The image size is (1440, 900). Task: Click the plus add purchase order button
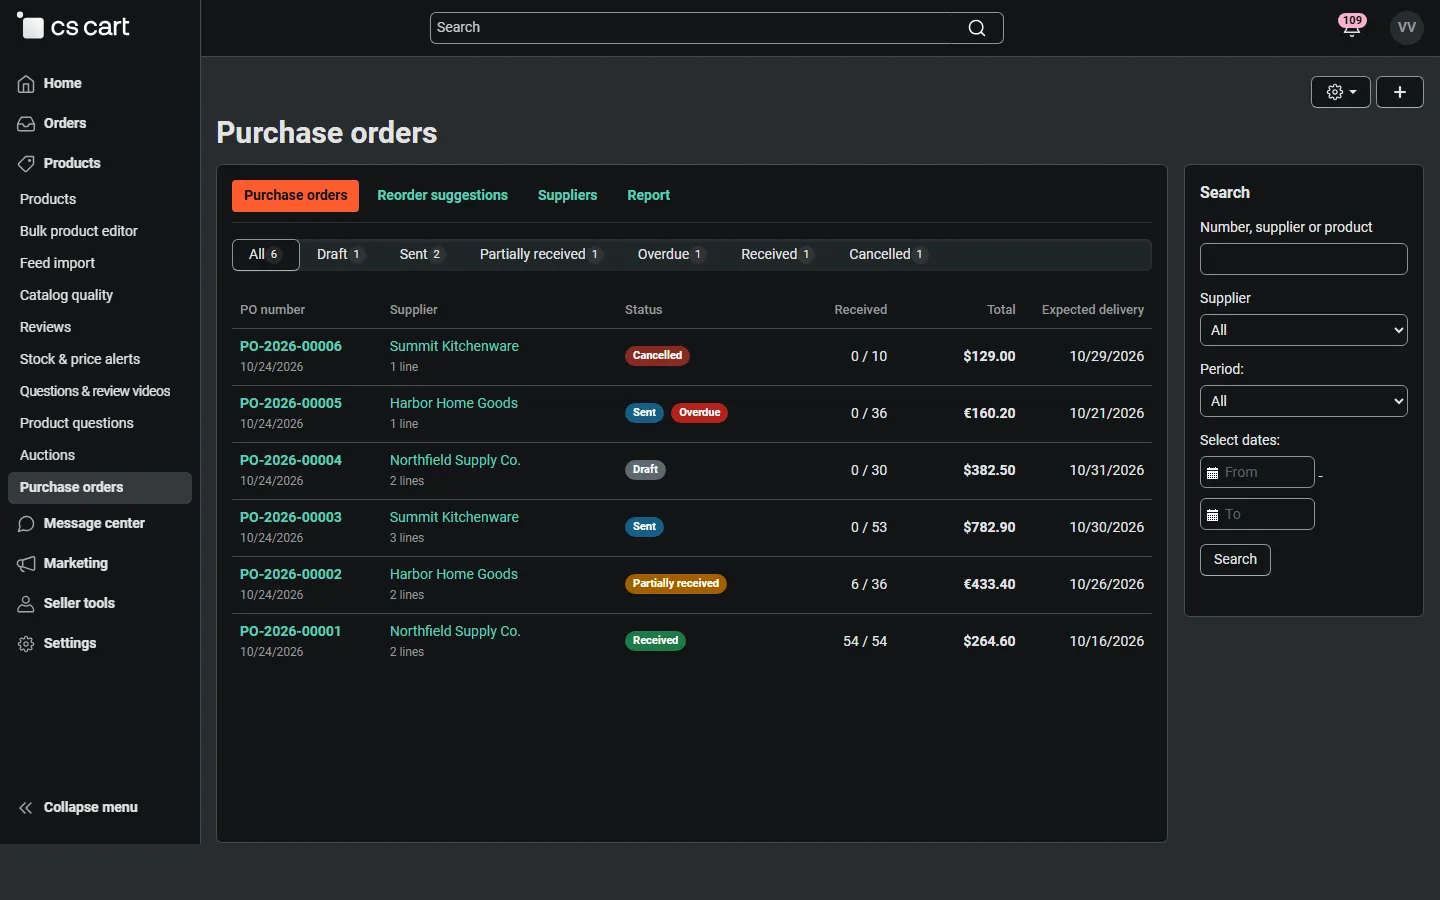(x=1400, y=92)
